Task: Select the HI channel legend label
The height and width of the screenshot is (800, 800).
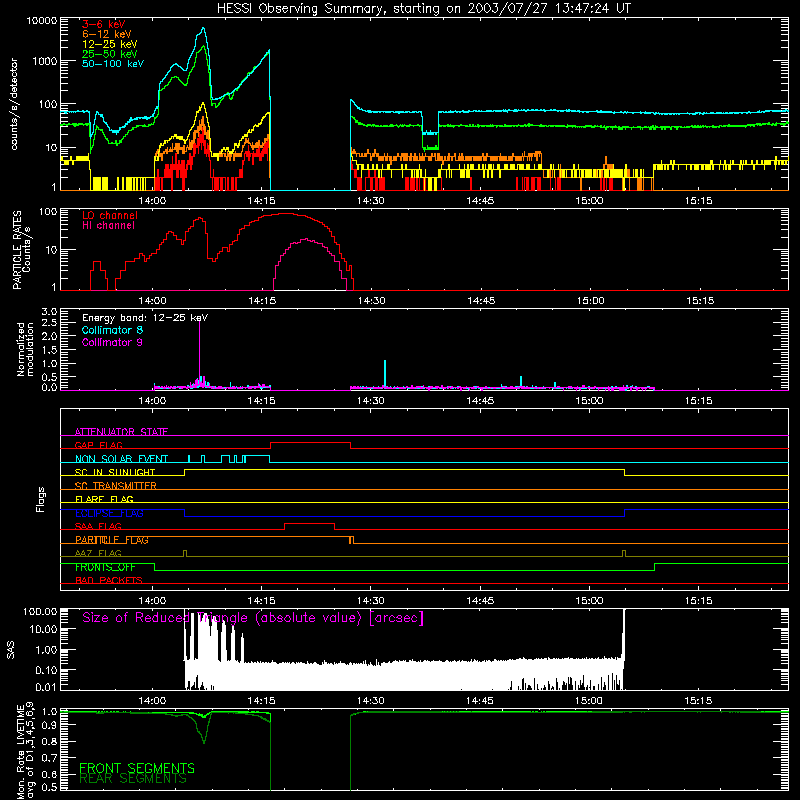Action: (108, 226)
